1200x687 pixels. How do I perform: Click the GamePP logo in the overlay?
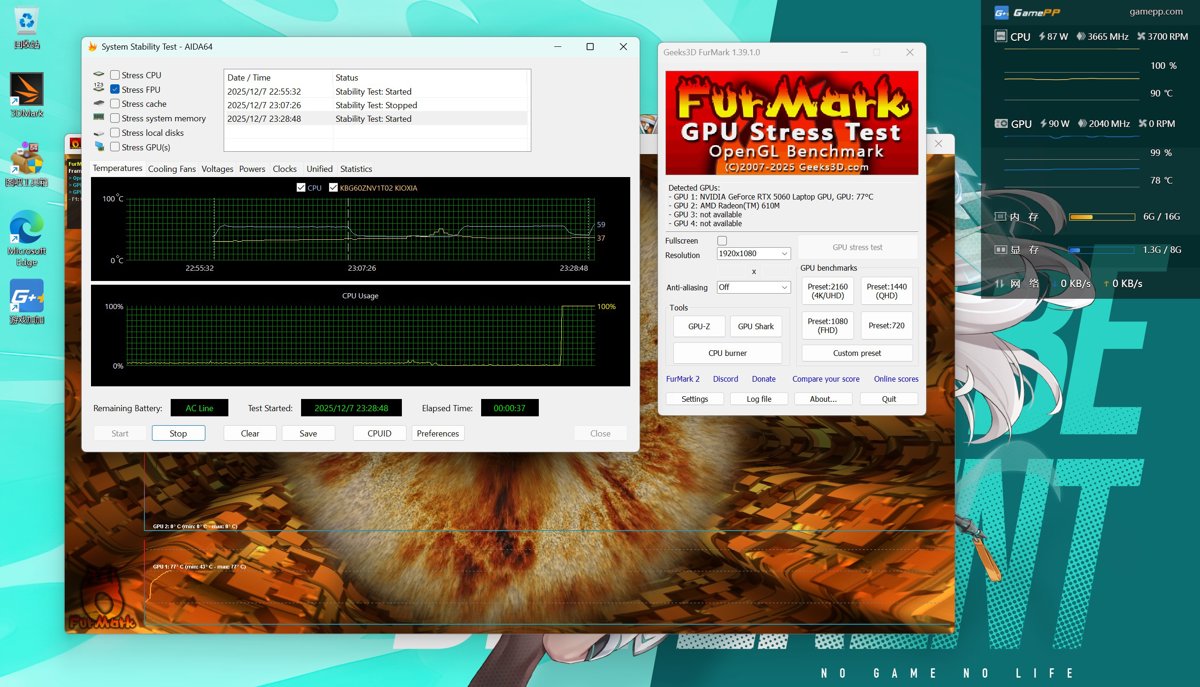coord(1001,12)
